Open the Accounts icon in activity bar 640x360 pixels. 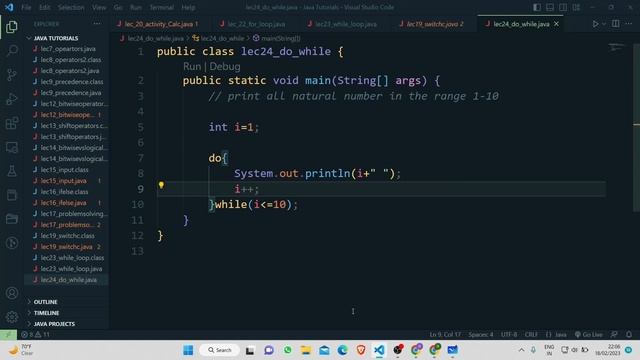point(12,293)
